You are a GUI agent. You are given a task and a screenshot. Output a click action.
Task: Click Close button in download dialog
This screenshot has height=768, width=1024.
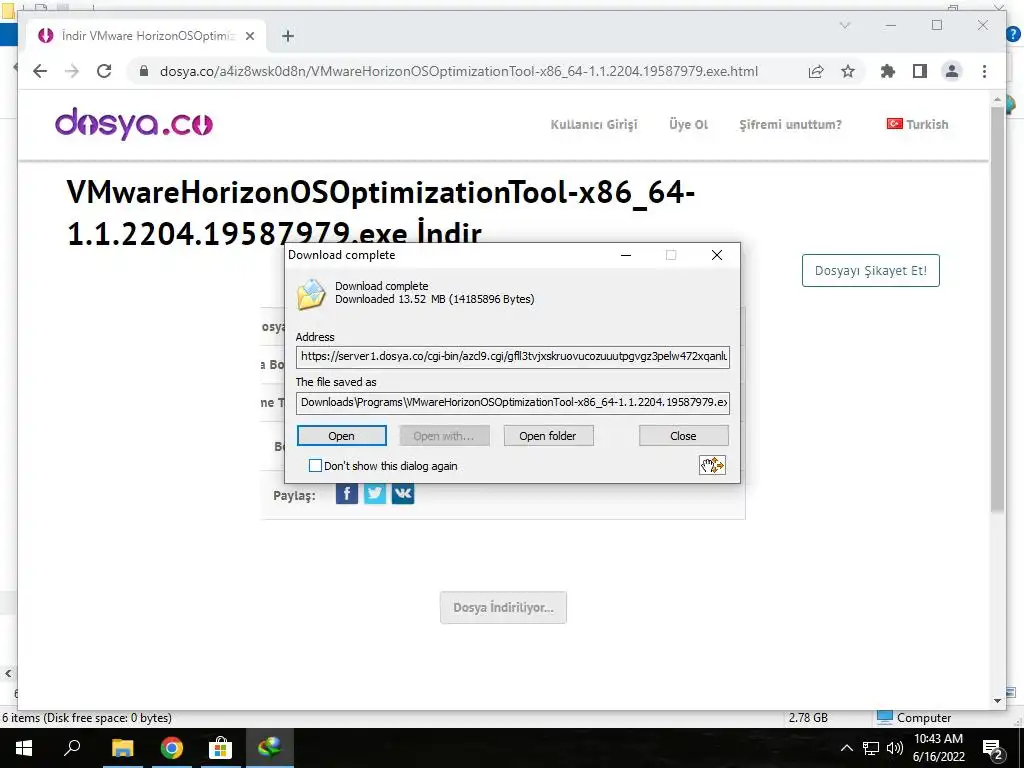683,436
